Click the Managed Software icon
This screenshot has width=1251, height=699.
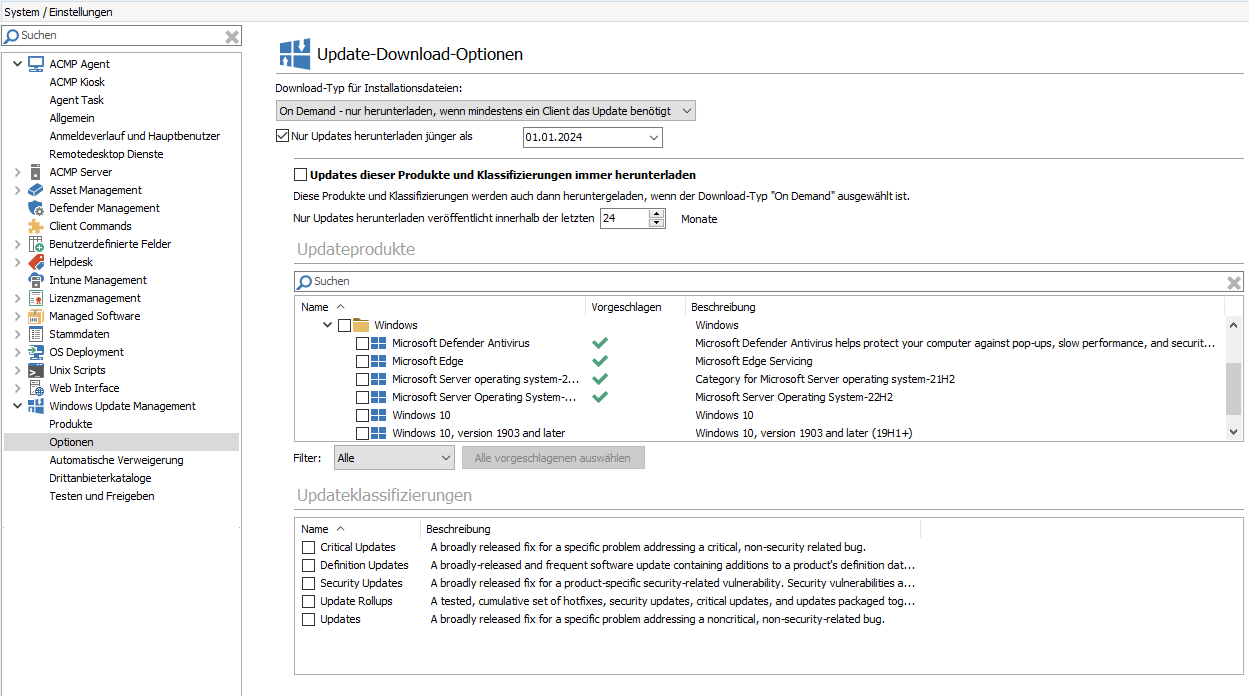36,316
